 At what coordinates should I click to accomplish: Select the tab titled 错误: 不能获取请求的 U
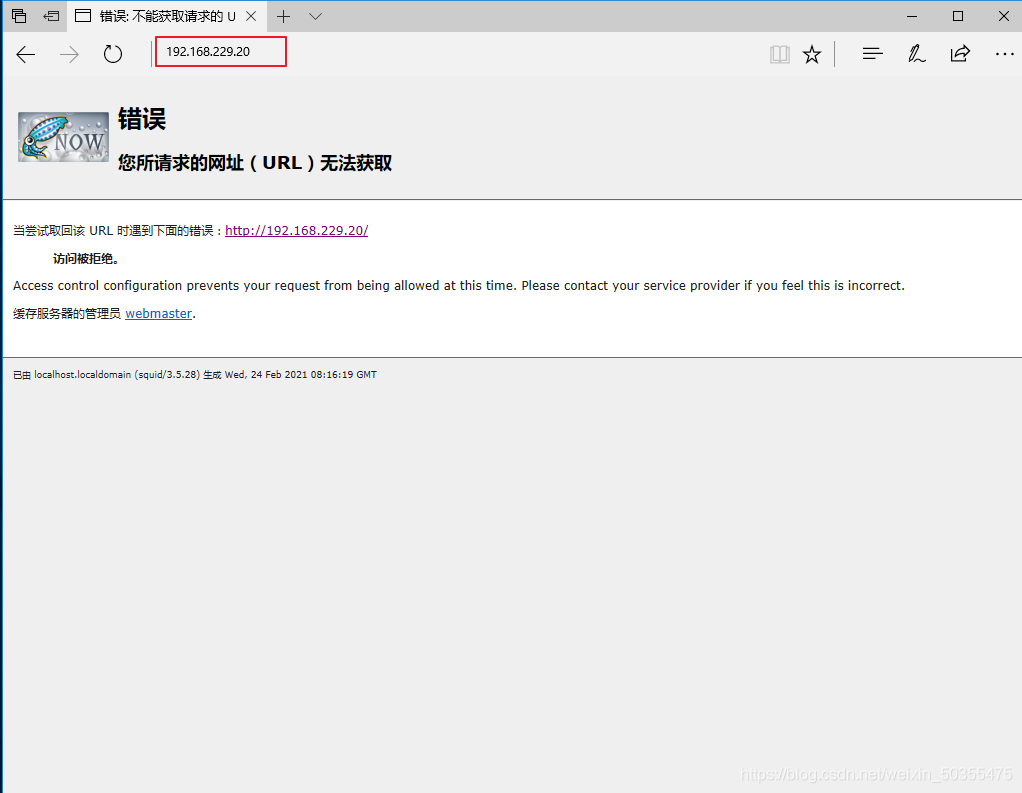(x=166, y=16)
